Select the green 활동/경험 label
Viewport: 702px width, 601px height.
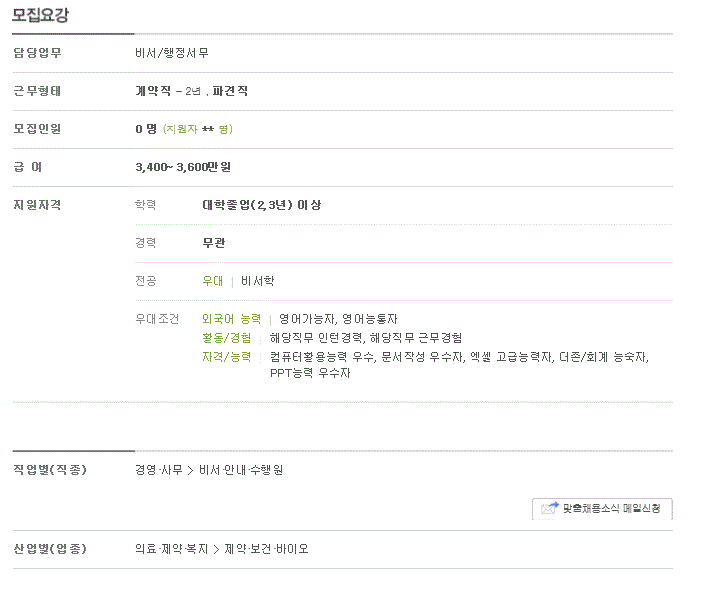click(227, 338)
